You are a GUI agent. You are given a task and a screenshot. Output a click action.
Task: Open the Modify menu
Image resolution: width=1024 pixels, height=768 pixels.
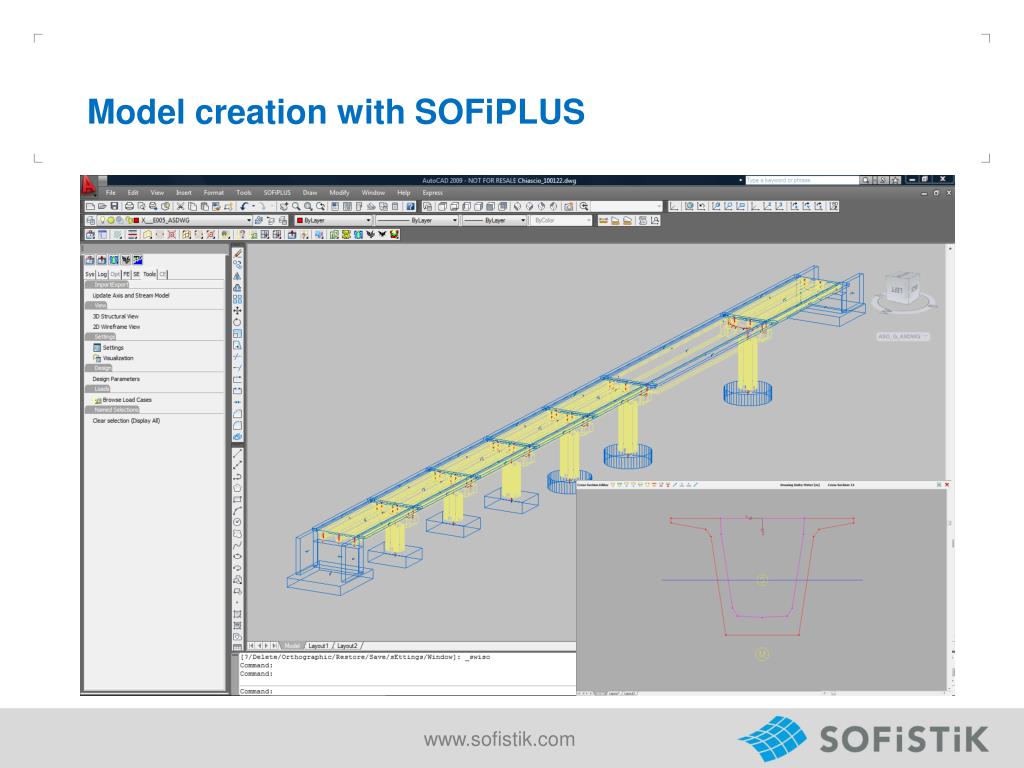point(339,193)
